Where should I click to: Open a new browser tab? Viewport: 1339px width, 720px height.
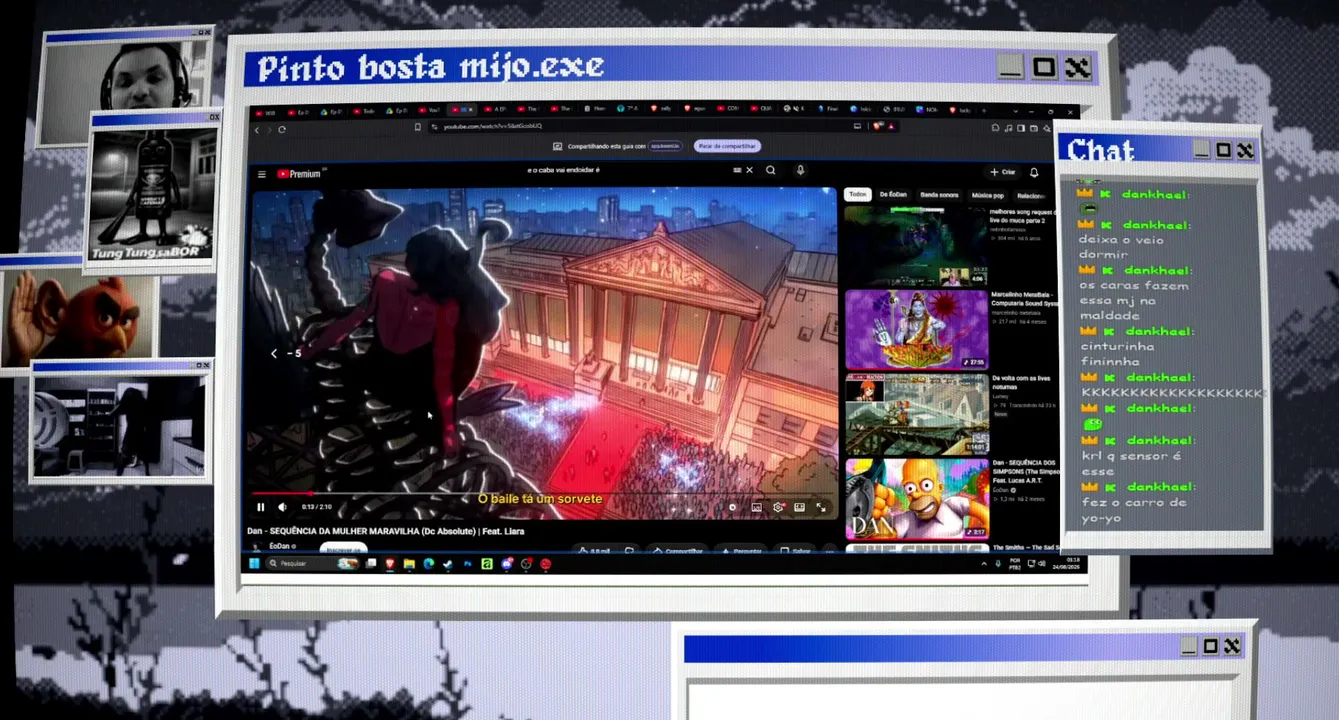pos(984,110)
